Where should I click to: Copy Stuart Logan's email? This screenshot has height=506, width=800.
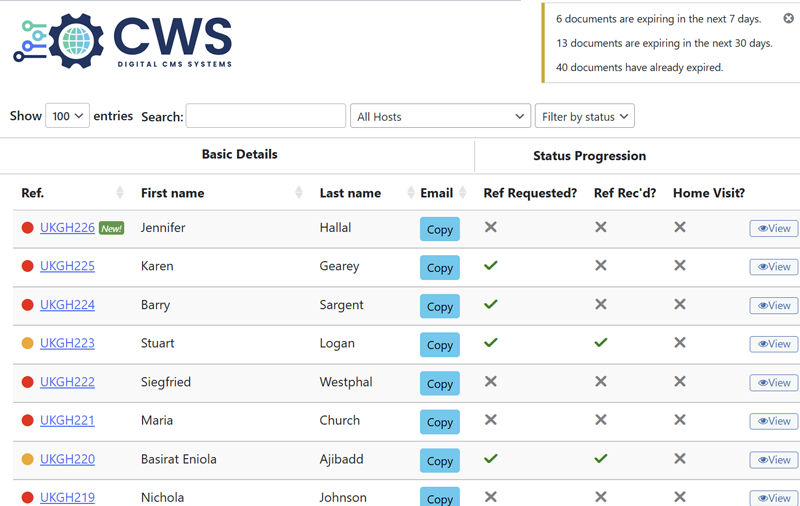[x=440, y=344]
